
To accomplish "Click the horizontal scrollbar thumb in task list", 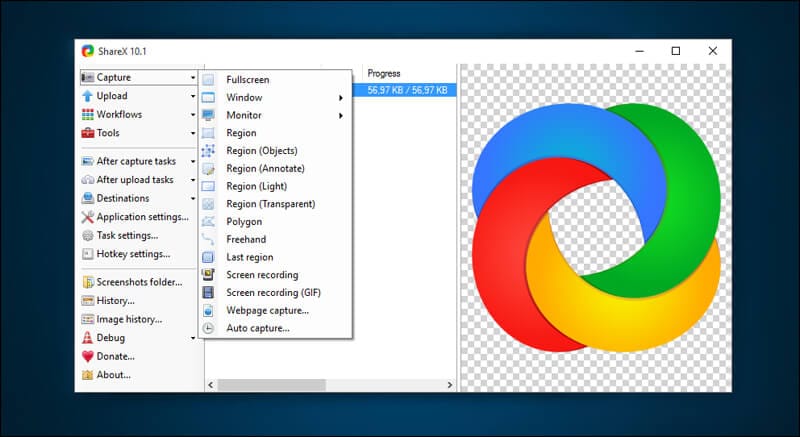I will (x=271, y=385).
